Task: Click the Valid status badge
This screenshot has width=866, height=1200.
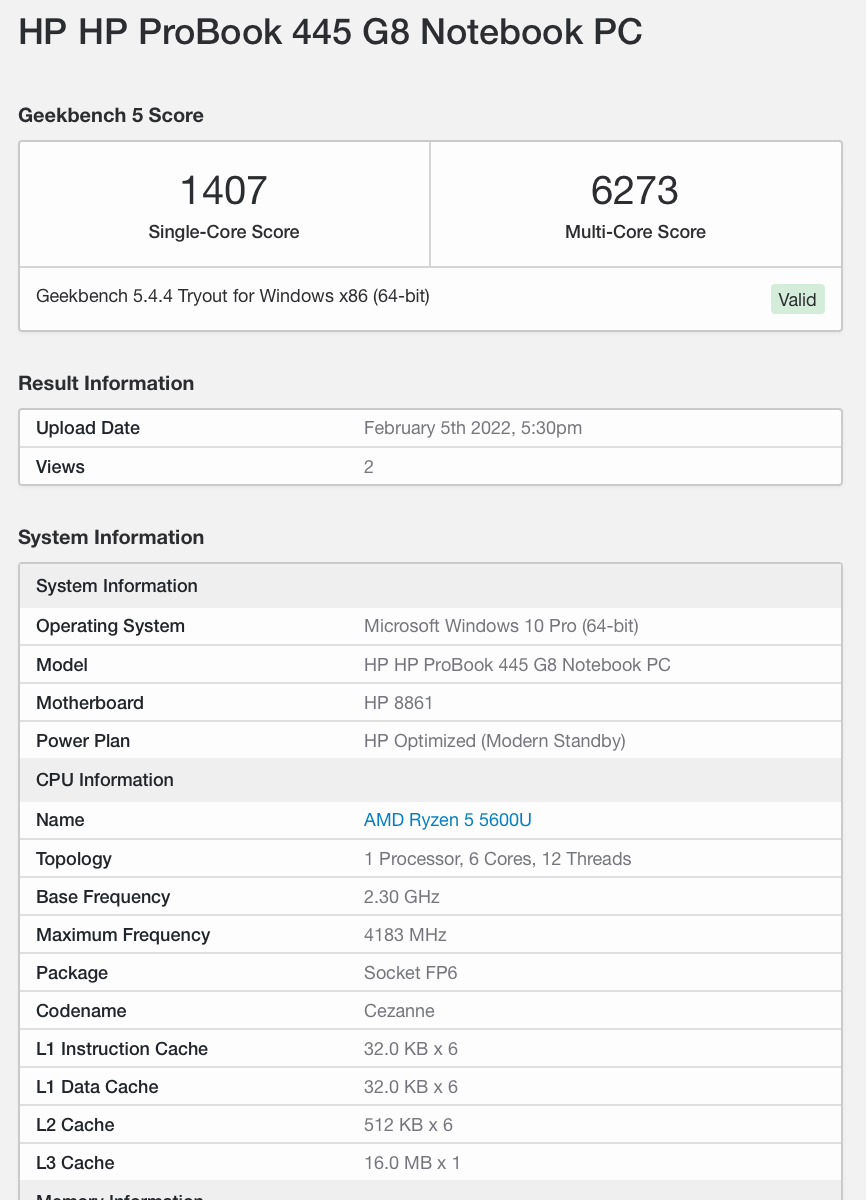Action: tap(798, 299)
